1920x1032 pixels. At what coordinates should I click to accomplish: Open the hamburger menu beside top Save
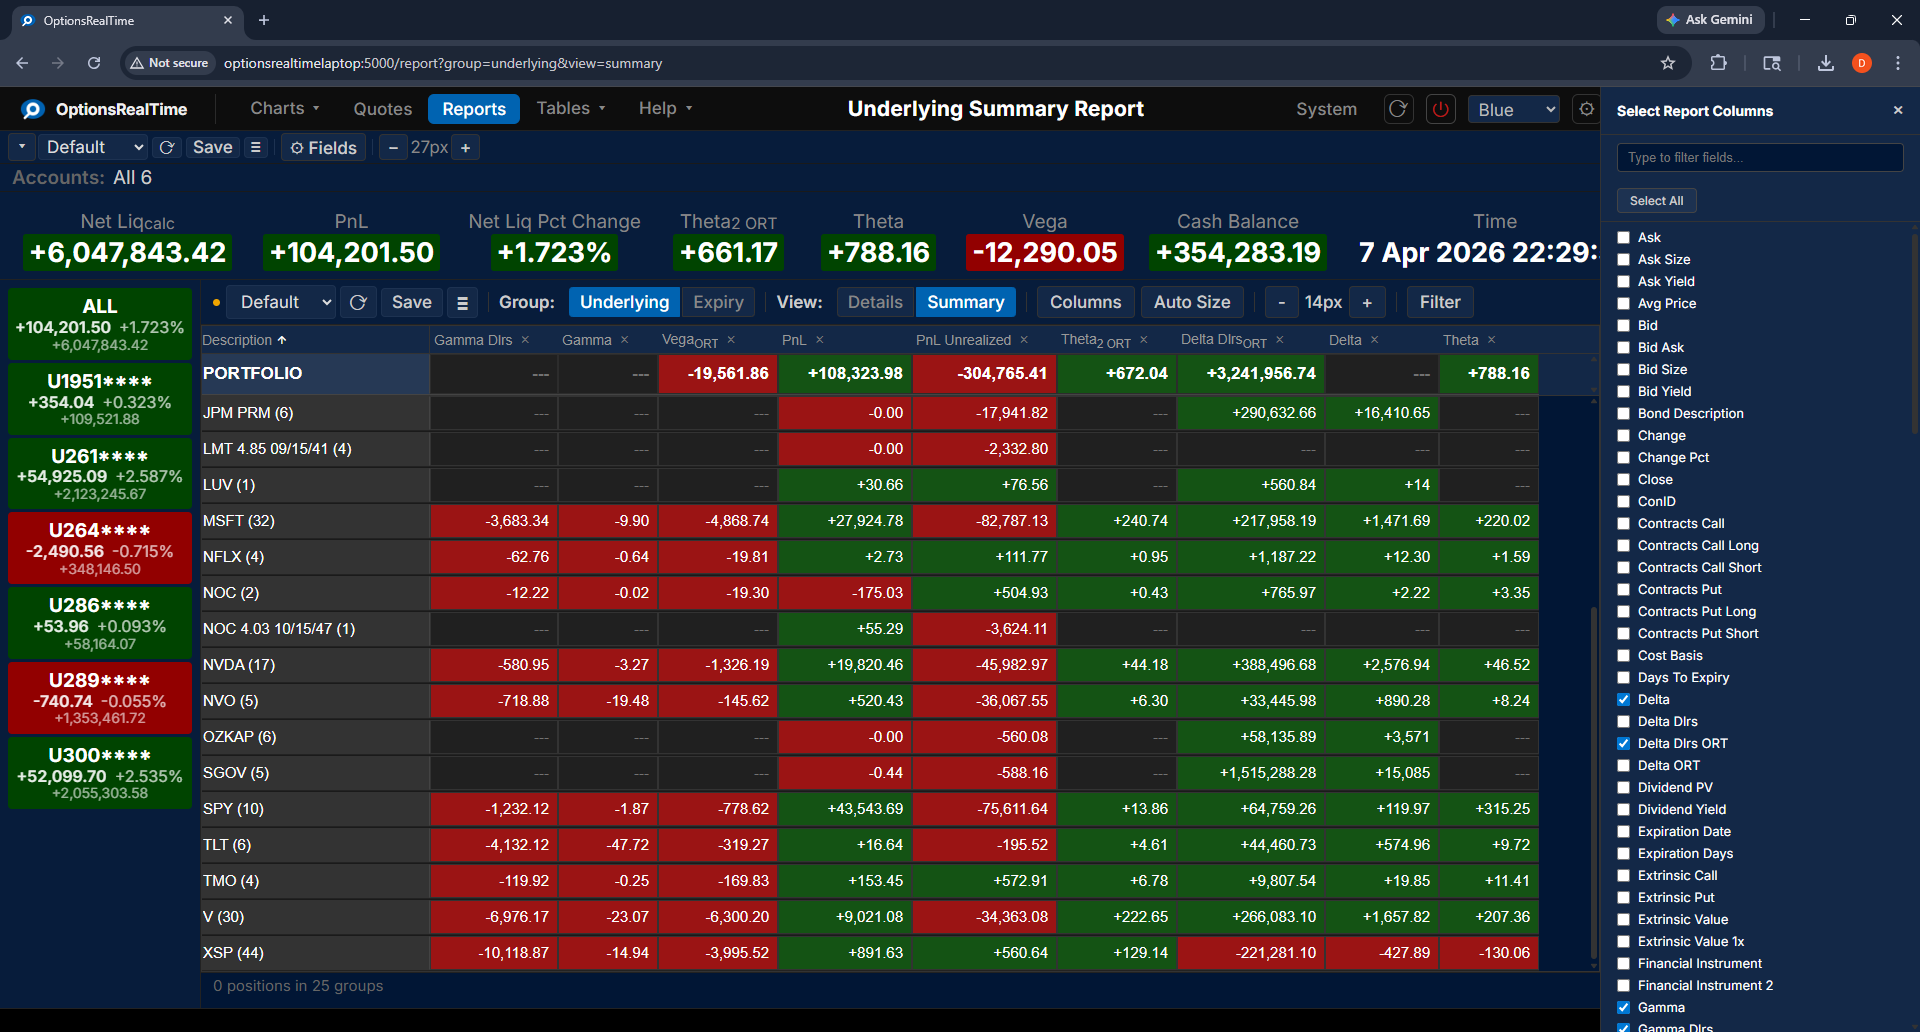tap(256, 147)
